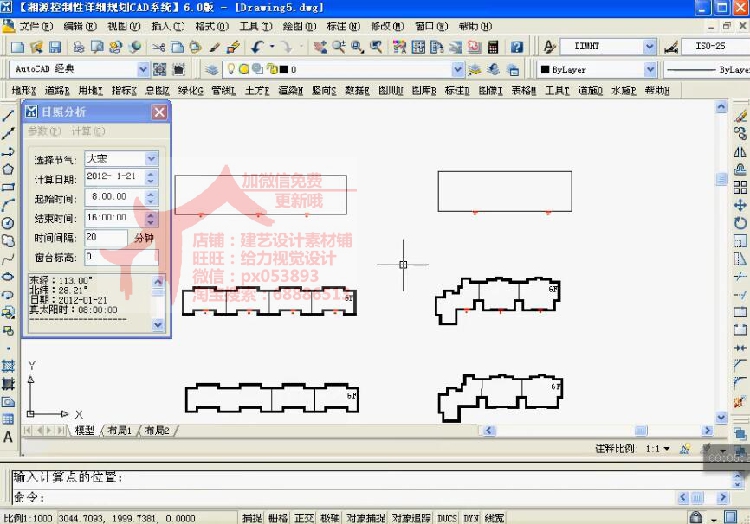750x524 pixels.
Task: Select the Rectangle draw tool
Action: [8, 187]
